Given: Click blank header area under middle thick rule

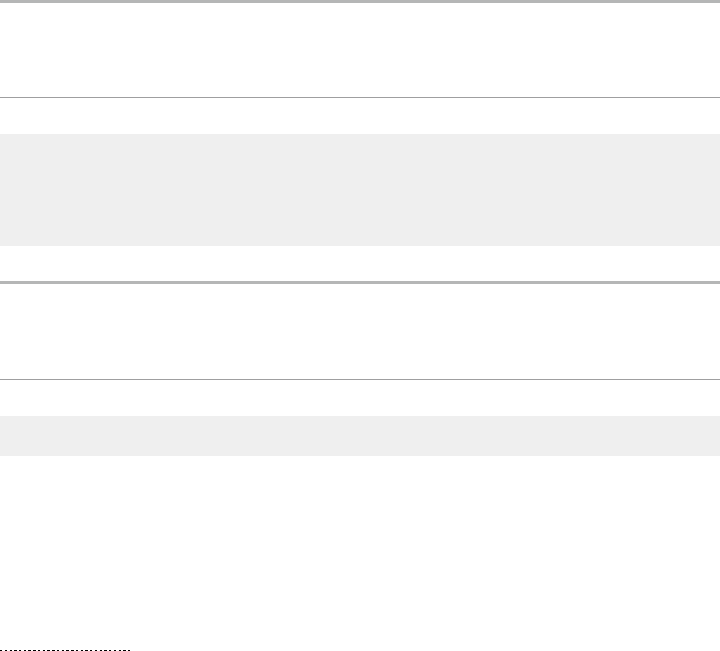Looking at the screenshot, I should (360, 331).
